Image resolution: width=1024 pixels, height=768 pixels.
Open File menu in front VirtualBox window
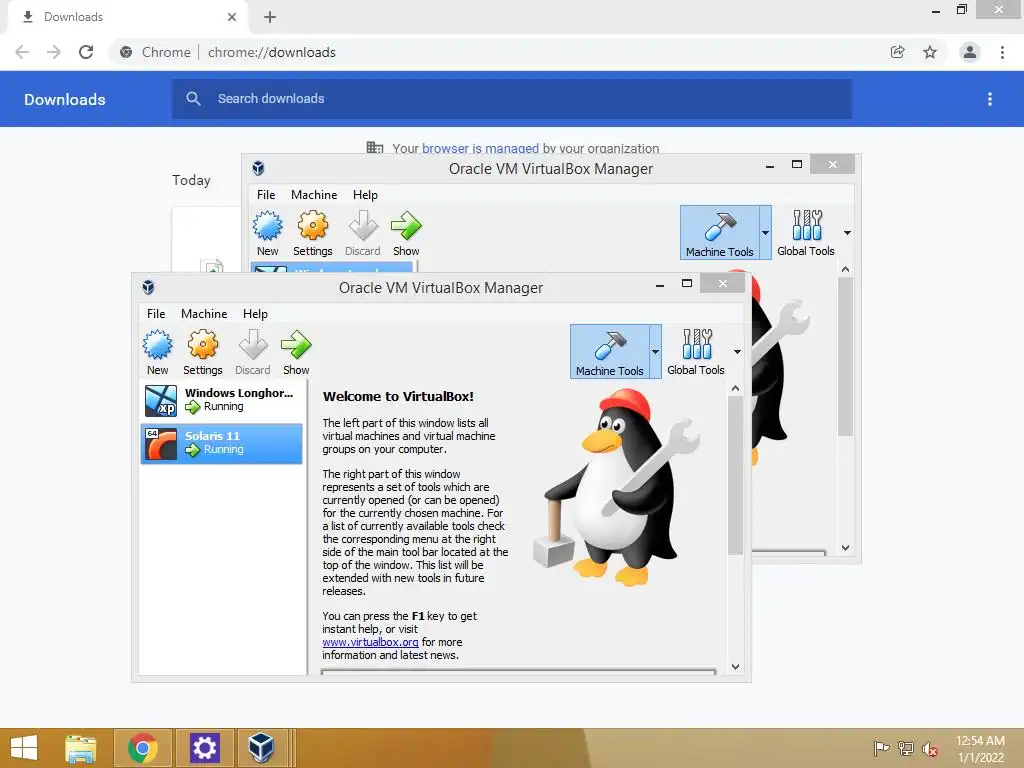point(156,313)
